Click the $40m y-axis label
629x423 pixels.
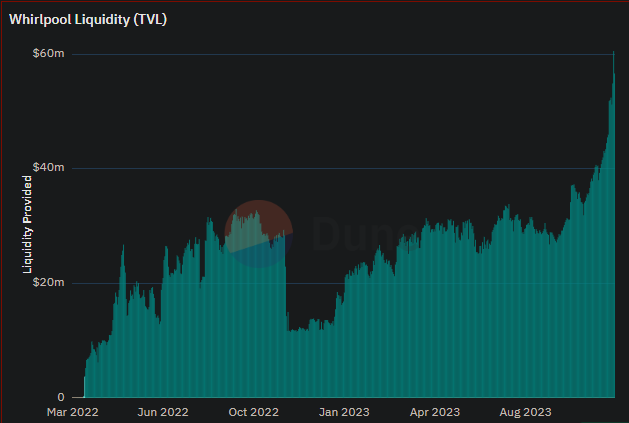(48, 167)
